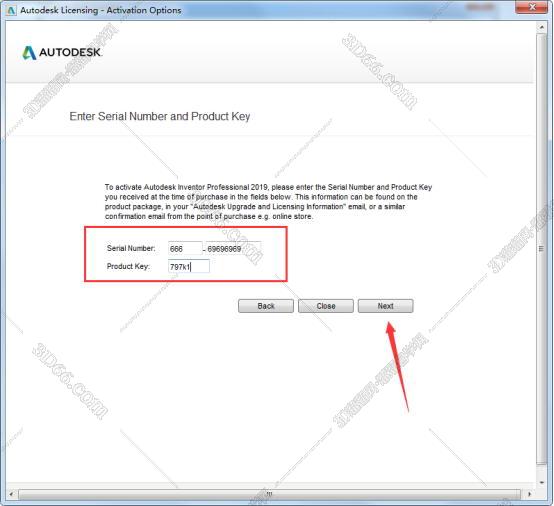Click the Autodesk icon in the title bar

tap(11, 10)
